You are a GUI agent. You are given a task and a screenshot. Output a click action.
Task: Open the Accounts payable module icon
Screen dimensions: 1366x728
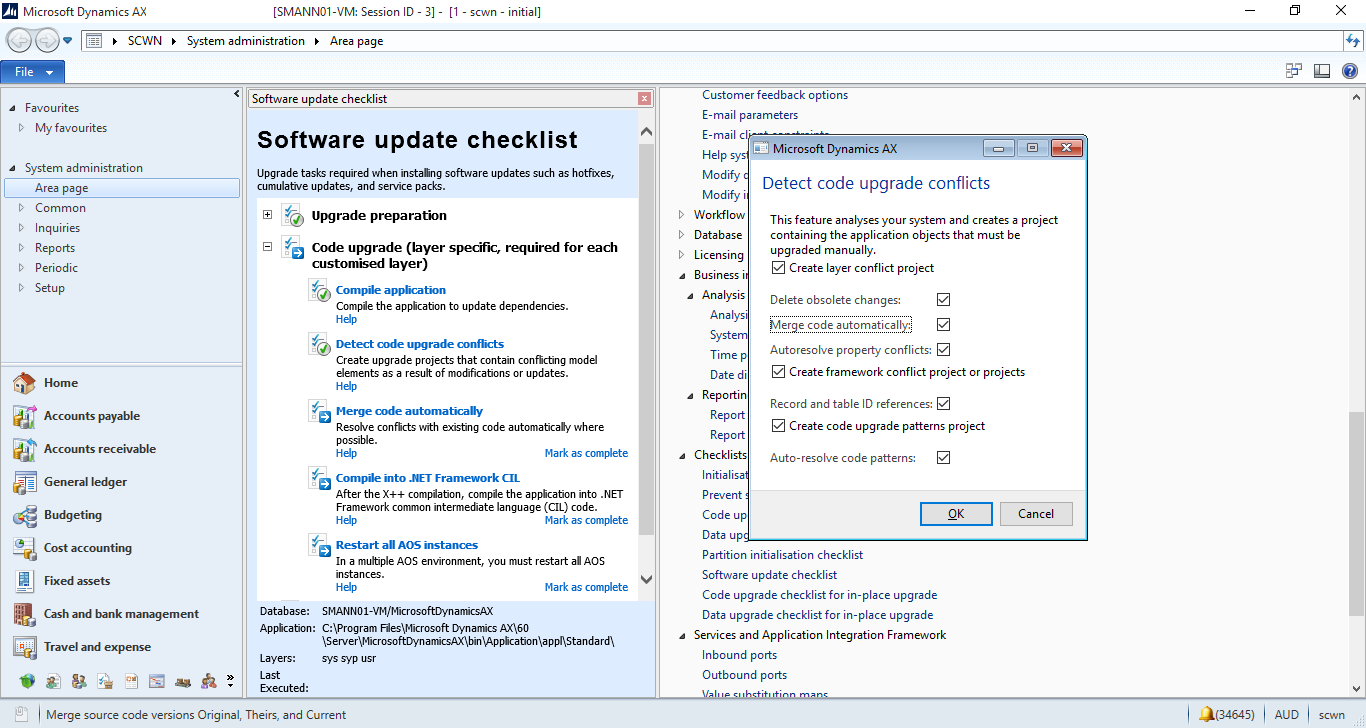[25, 416]
